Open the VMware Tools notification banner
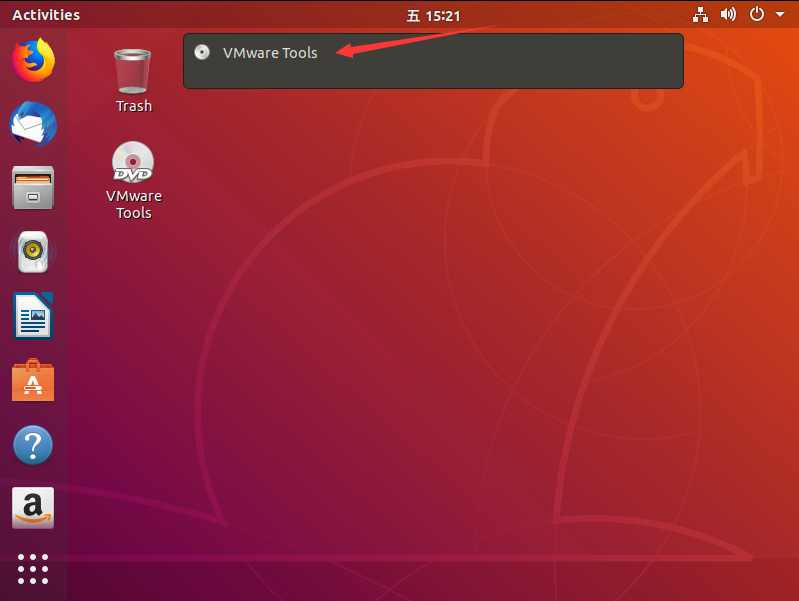 433,61
